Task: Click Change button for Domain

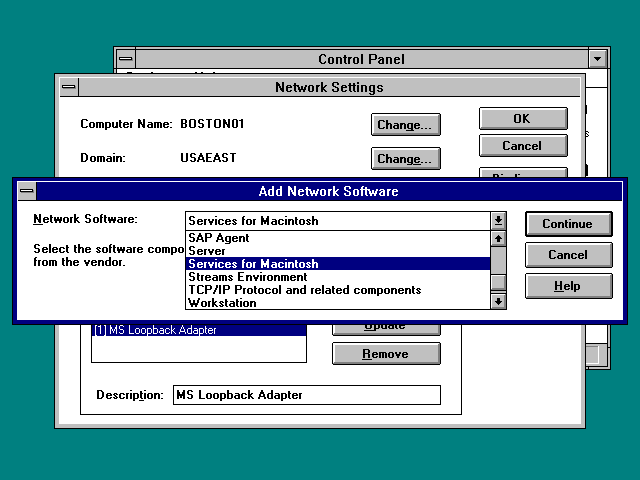Action: (406, 158)
